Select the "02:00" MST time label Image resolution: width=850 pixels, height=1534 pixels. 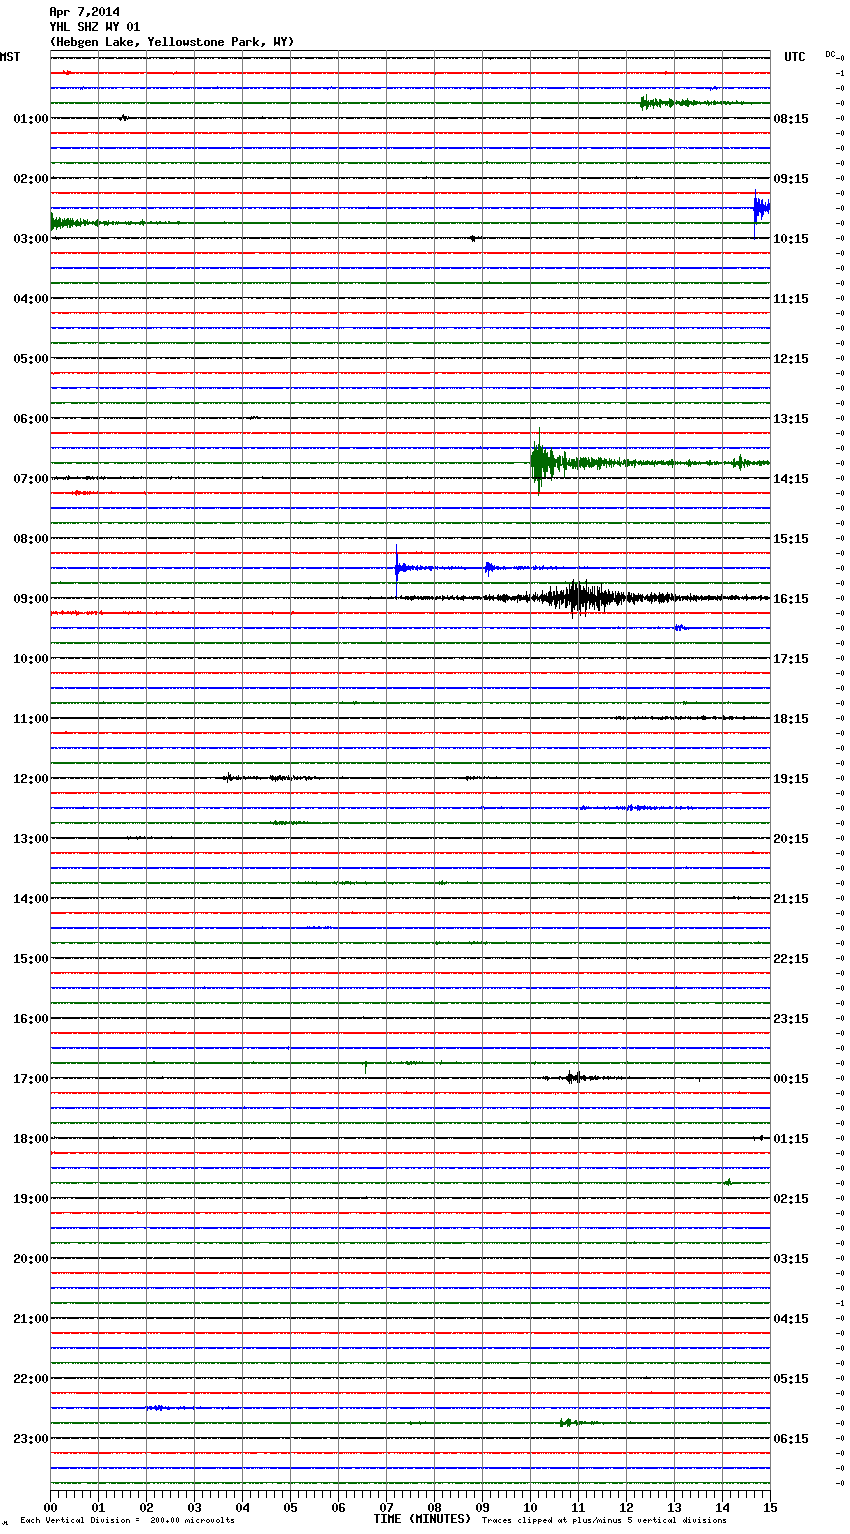[31, 179]
